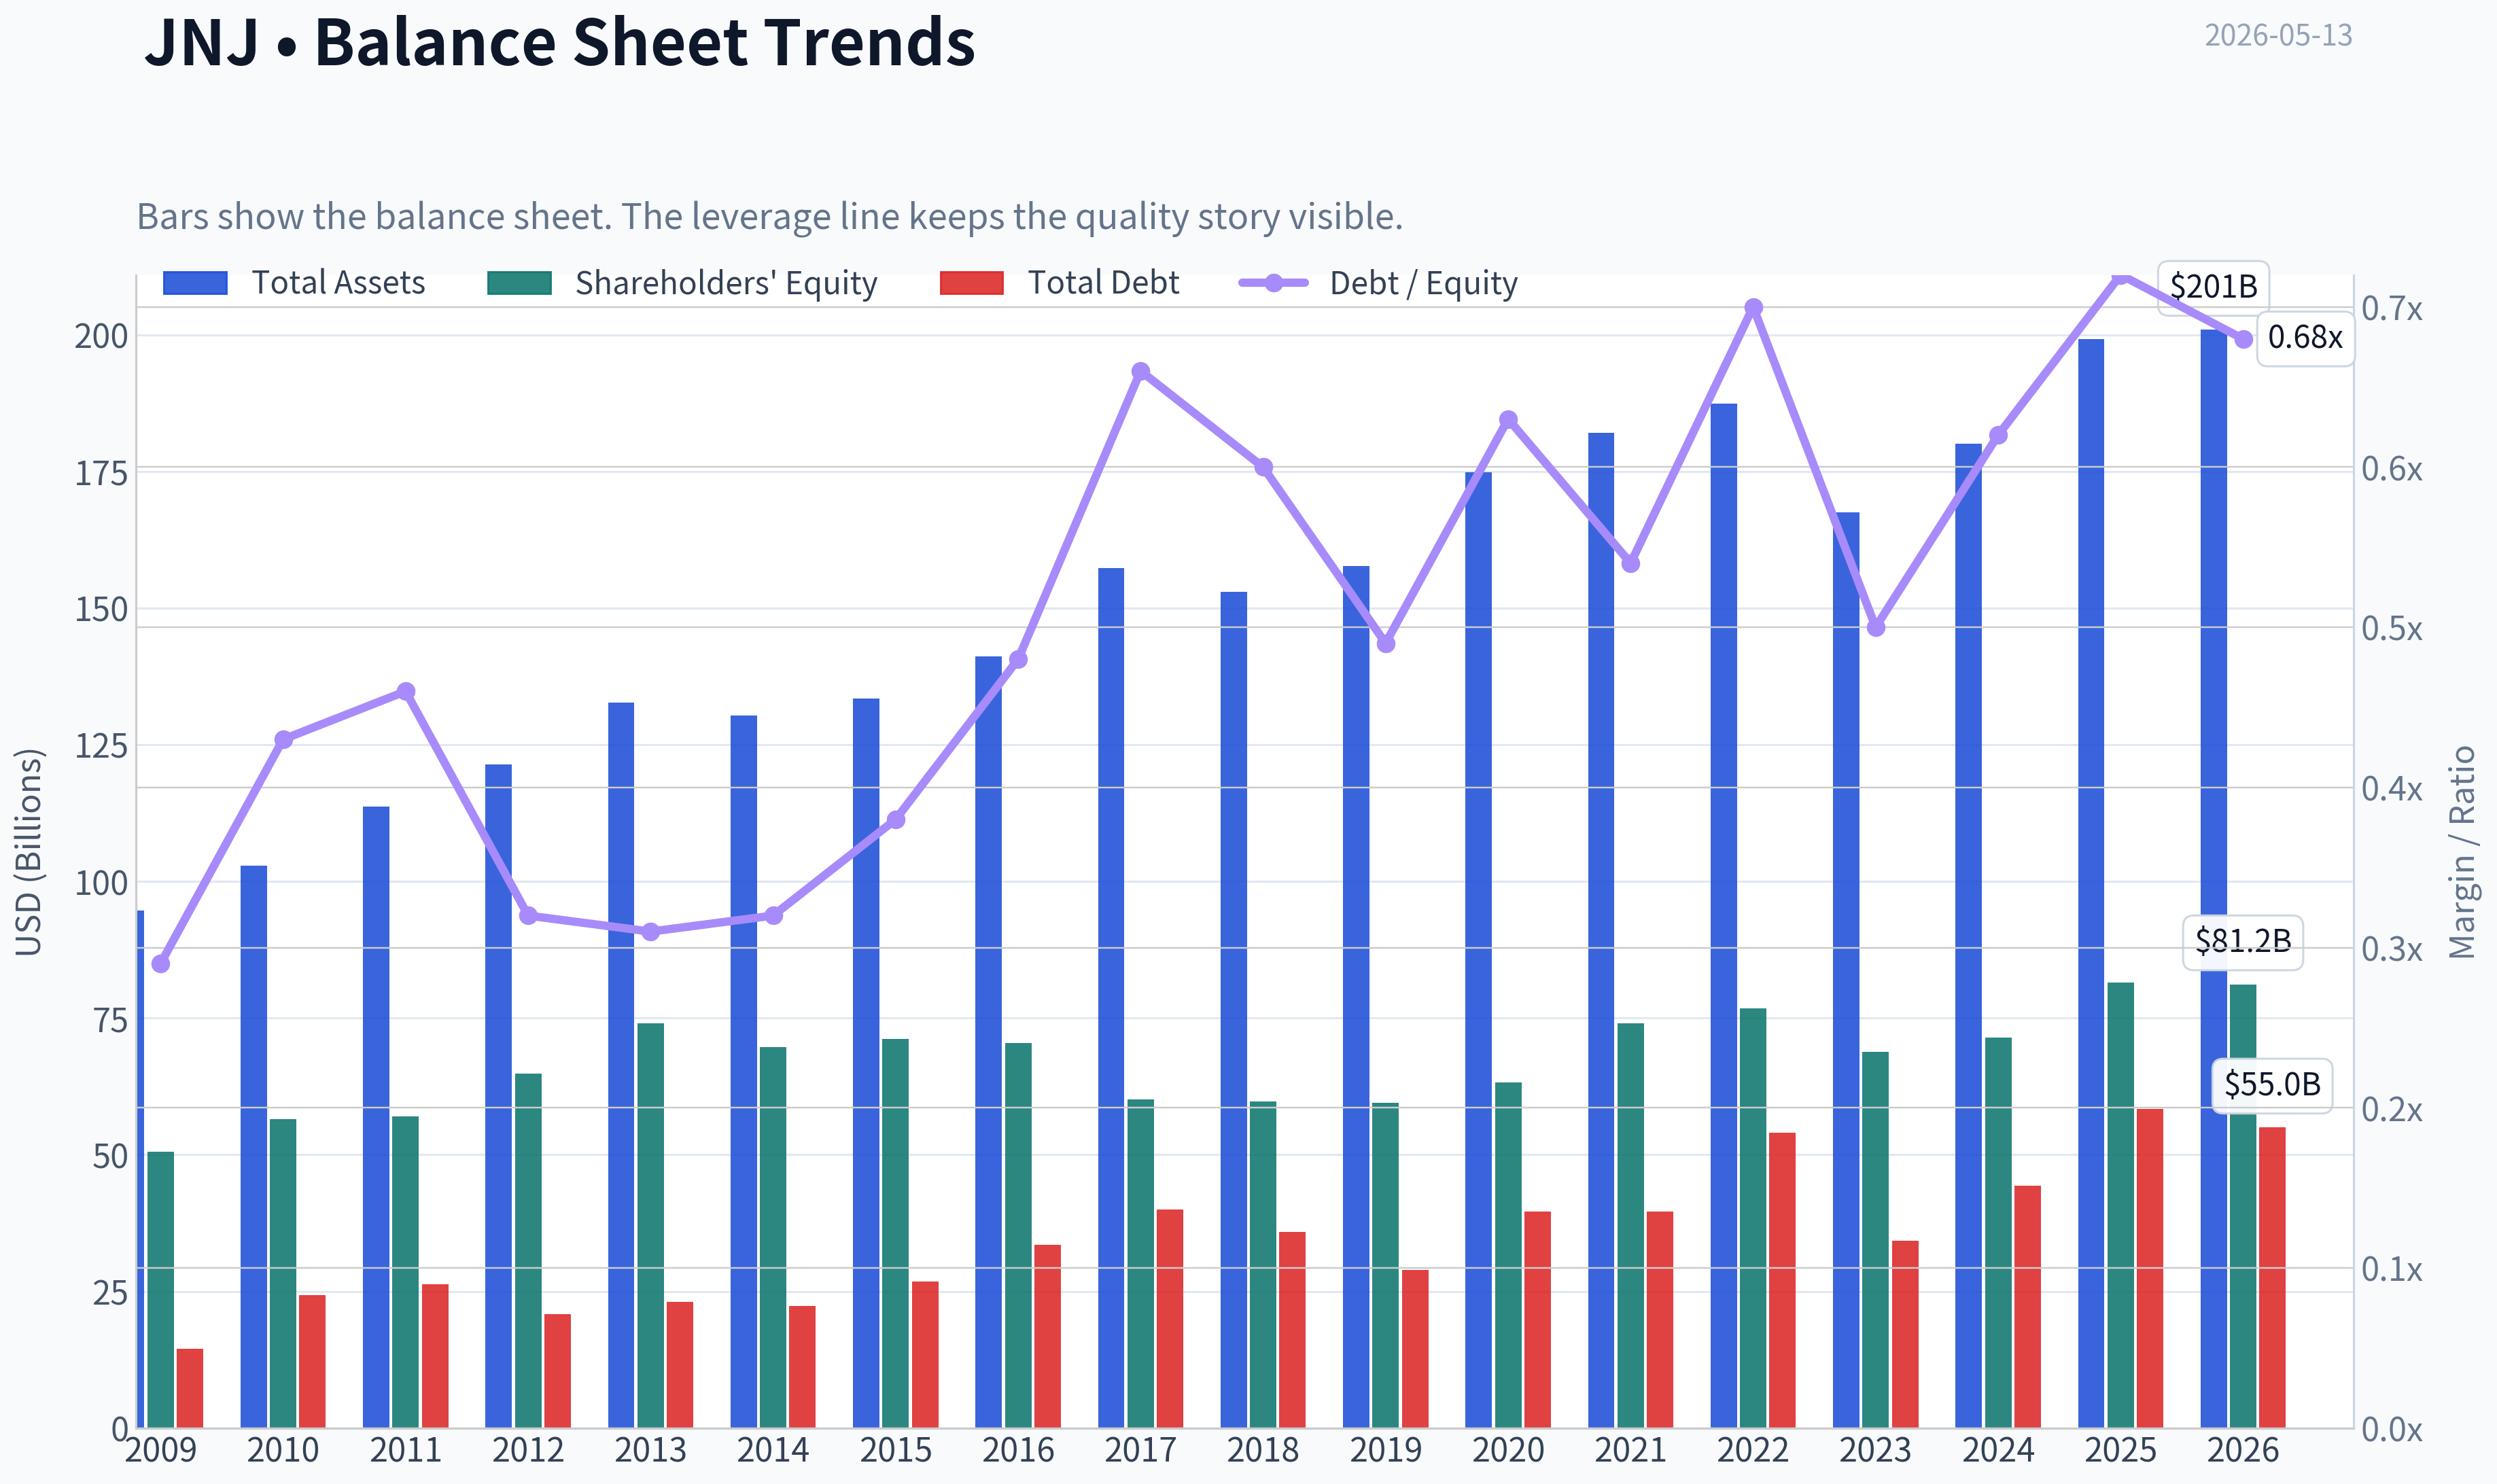Click the 2022 Debt / Equity line marker
This screenshot has height=1484, width=2497.
click(x=1753, y=308)
